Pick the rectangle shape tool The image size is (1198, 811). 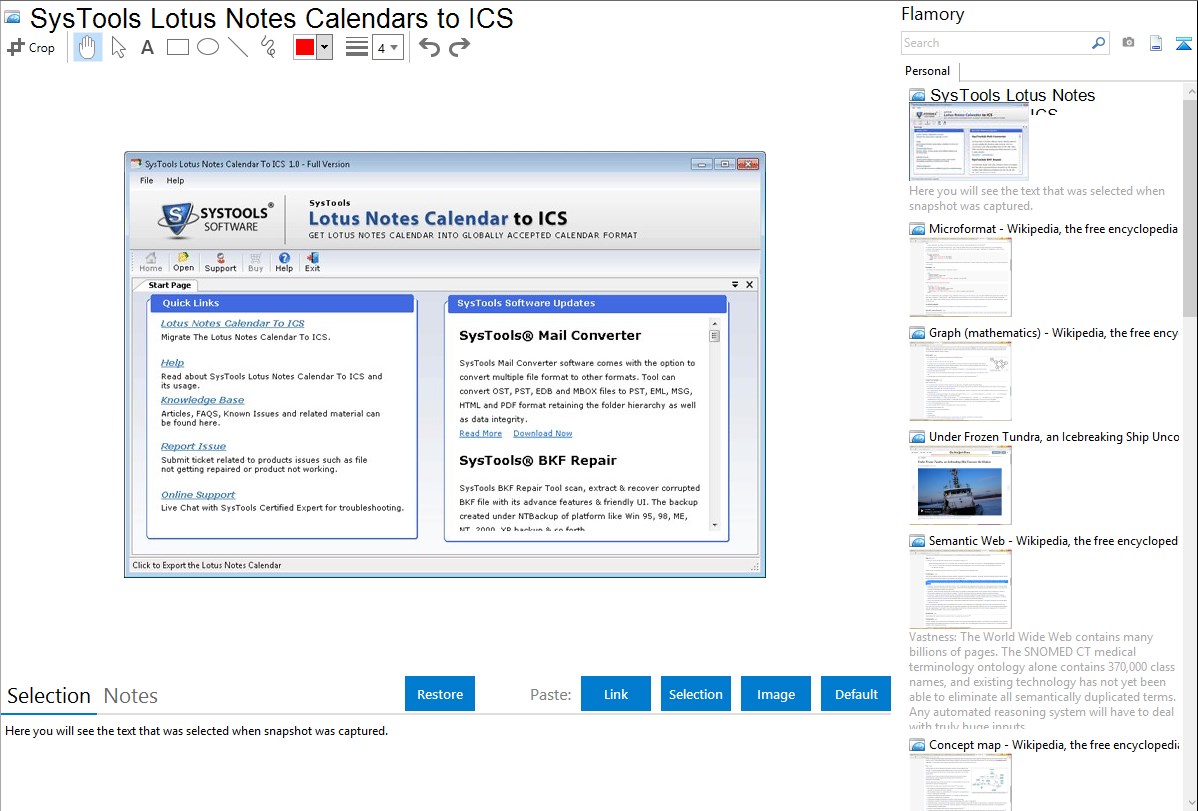177,47
